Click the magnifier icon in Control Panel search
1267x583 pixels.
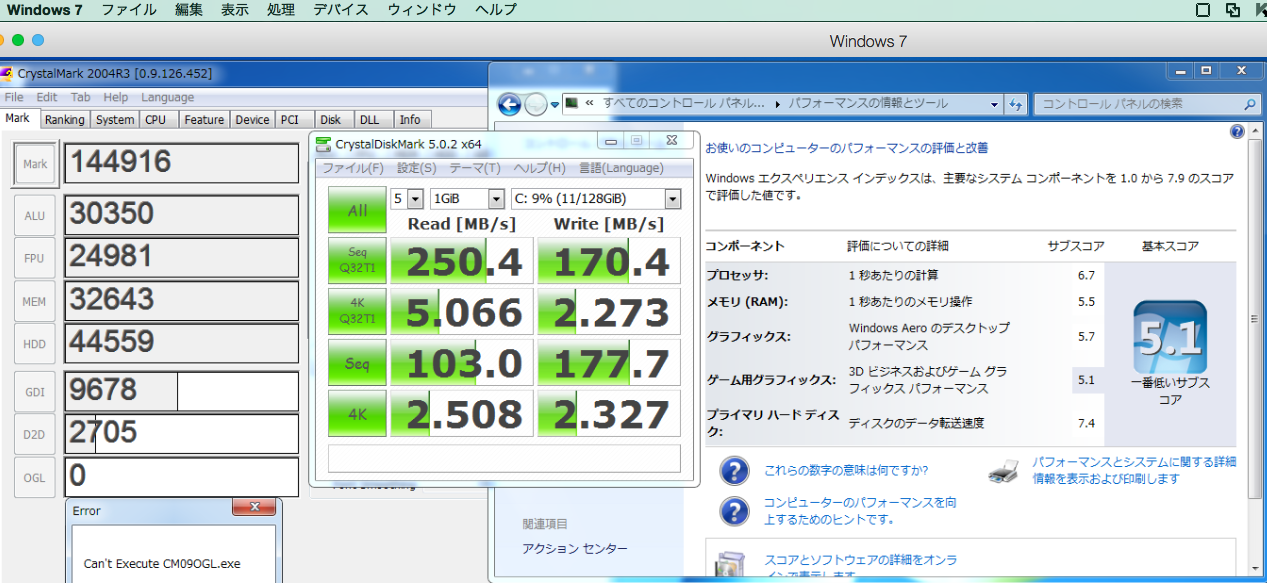[x=1249, y=103]
